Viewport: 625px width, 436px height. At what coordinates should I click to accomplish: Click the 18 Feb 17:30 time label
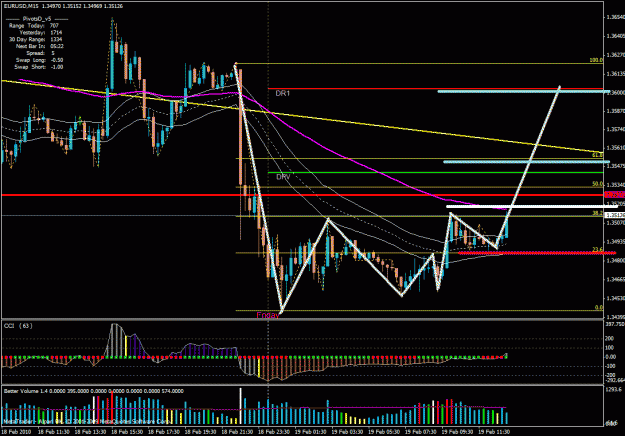[x=163, y=432]
